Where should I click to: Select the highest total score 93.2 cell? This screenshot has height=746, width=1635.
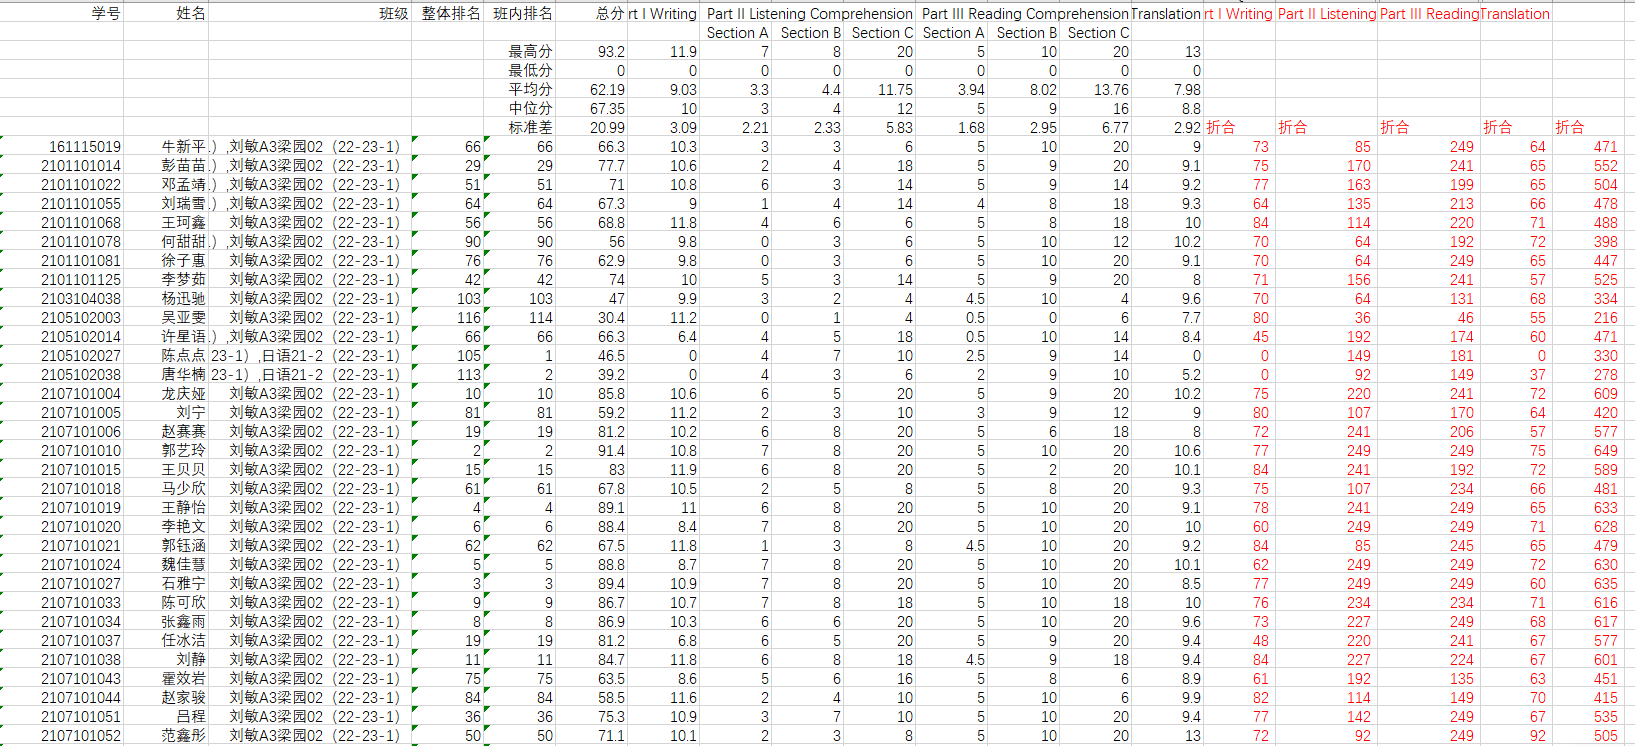point(610,52)
